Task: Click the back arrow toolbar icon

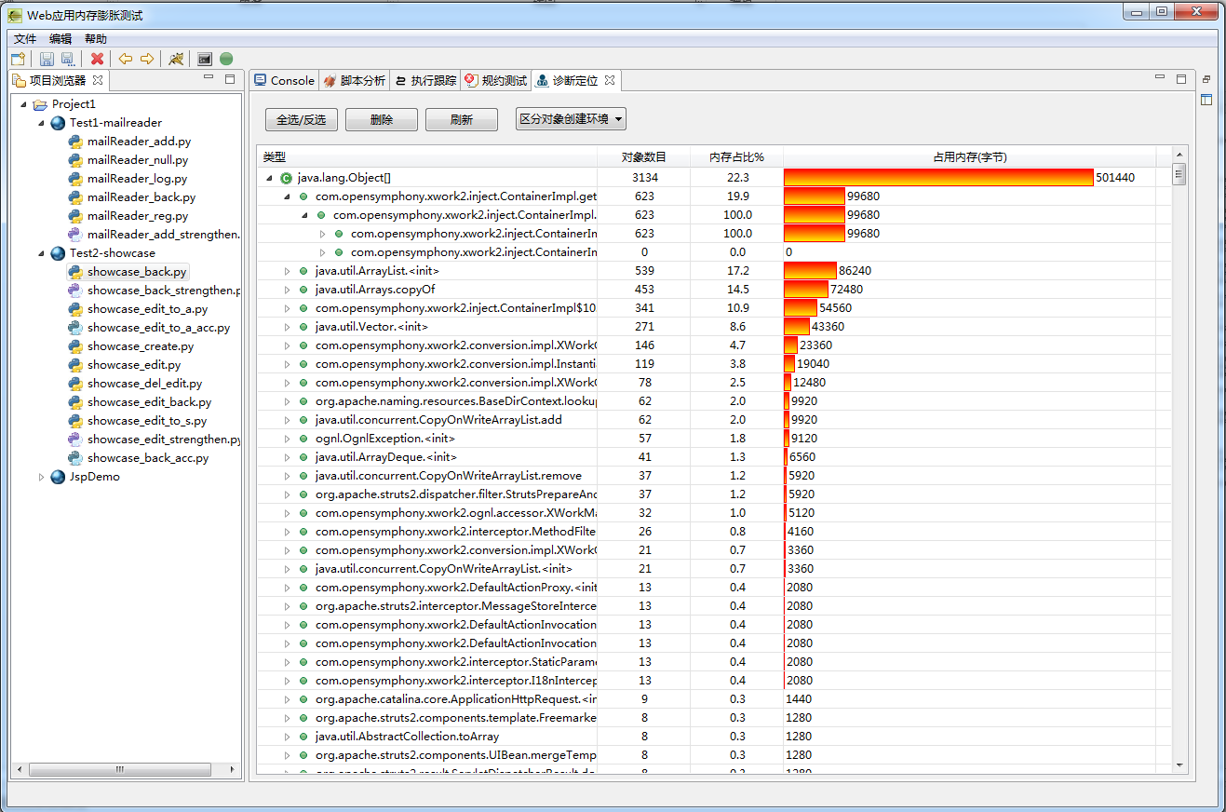Action: [125, 60]
